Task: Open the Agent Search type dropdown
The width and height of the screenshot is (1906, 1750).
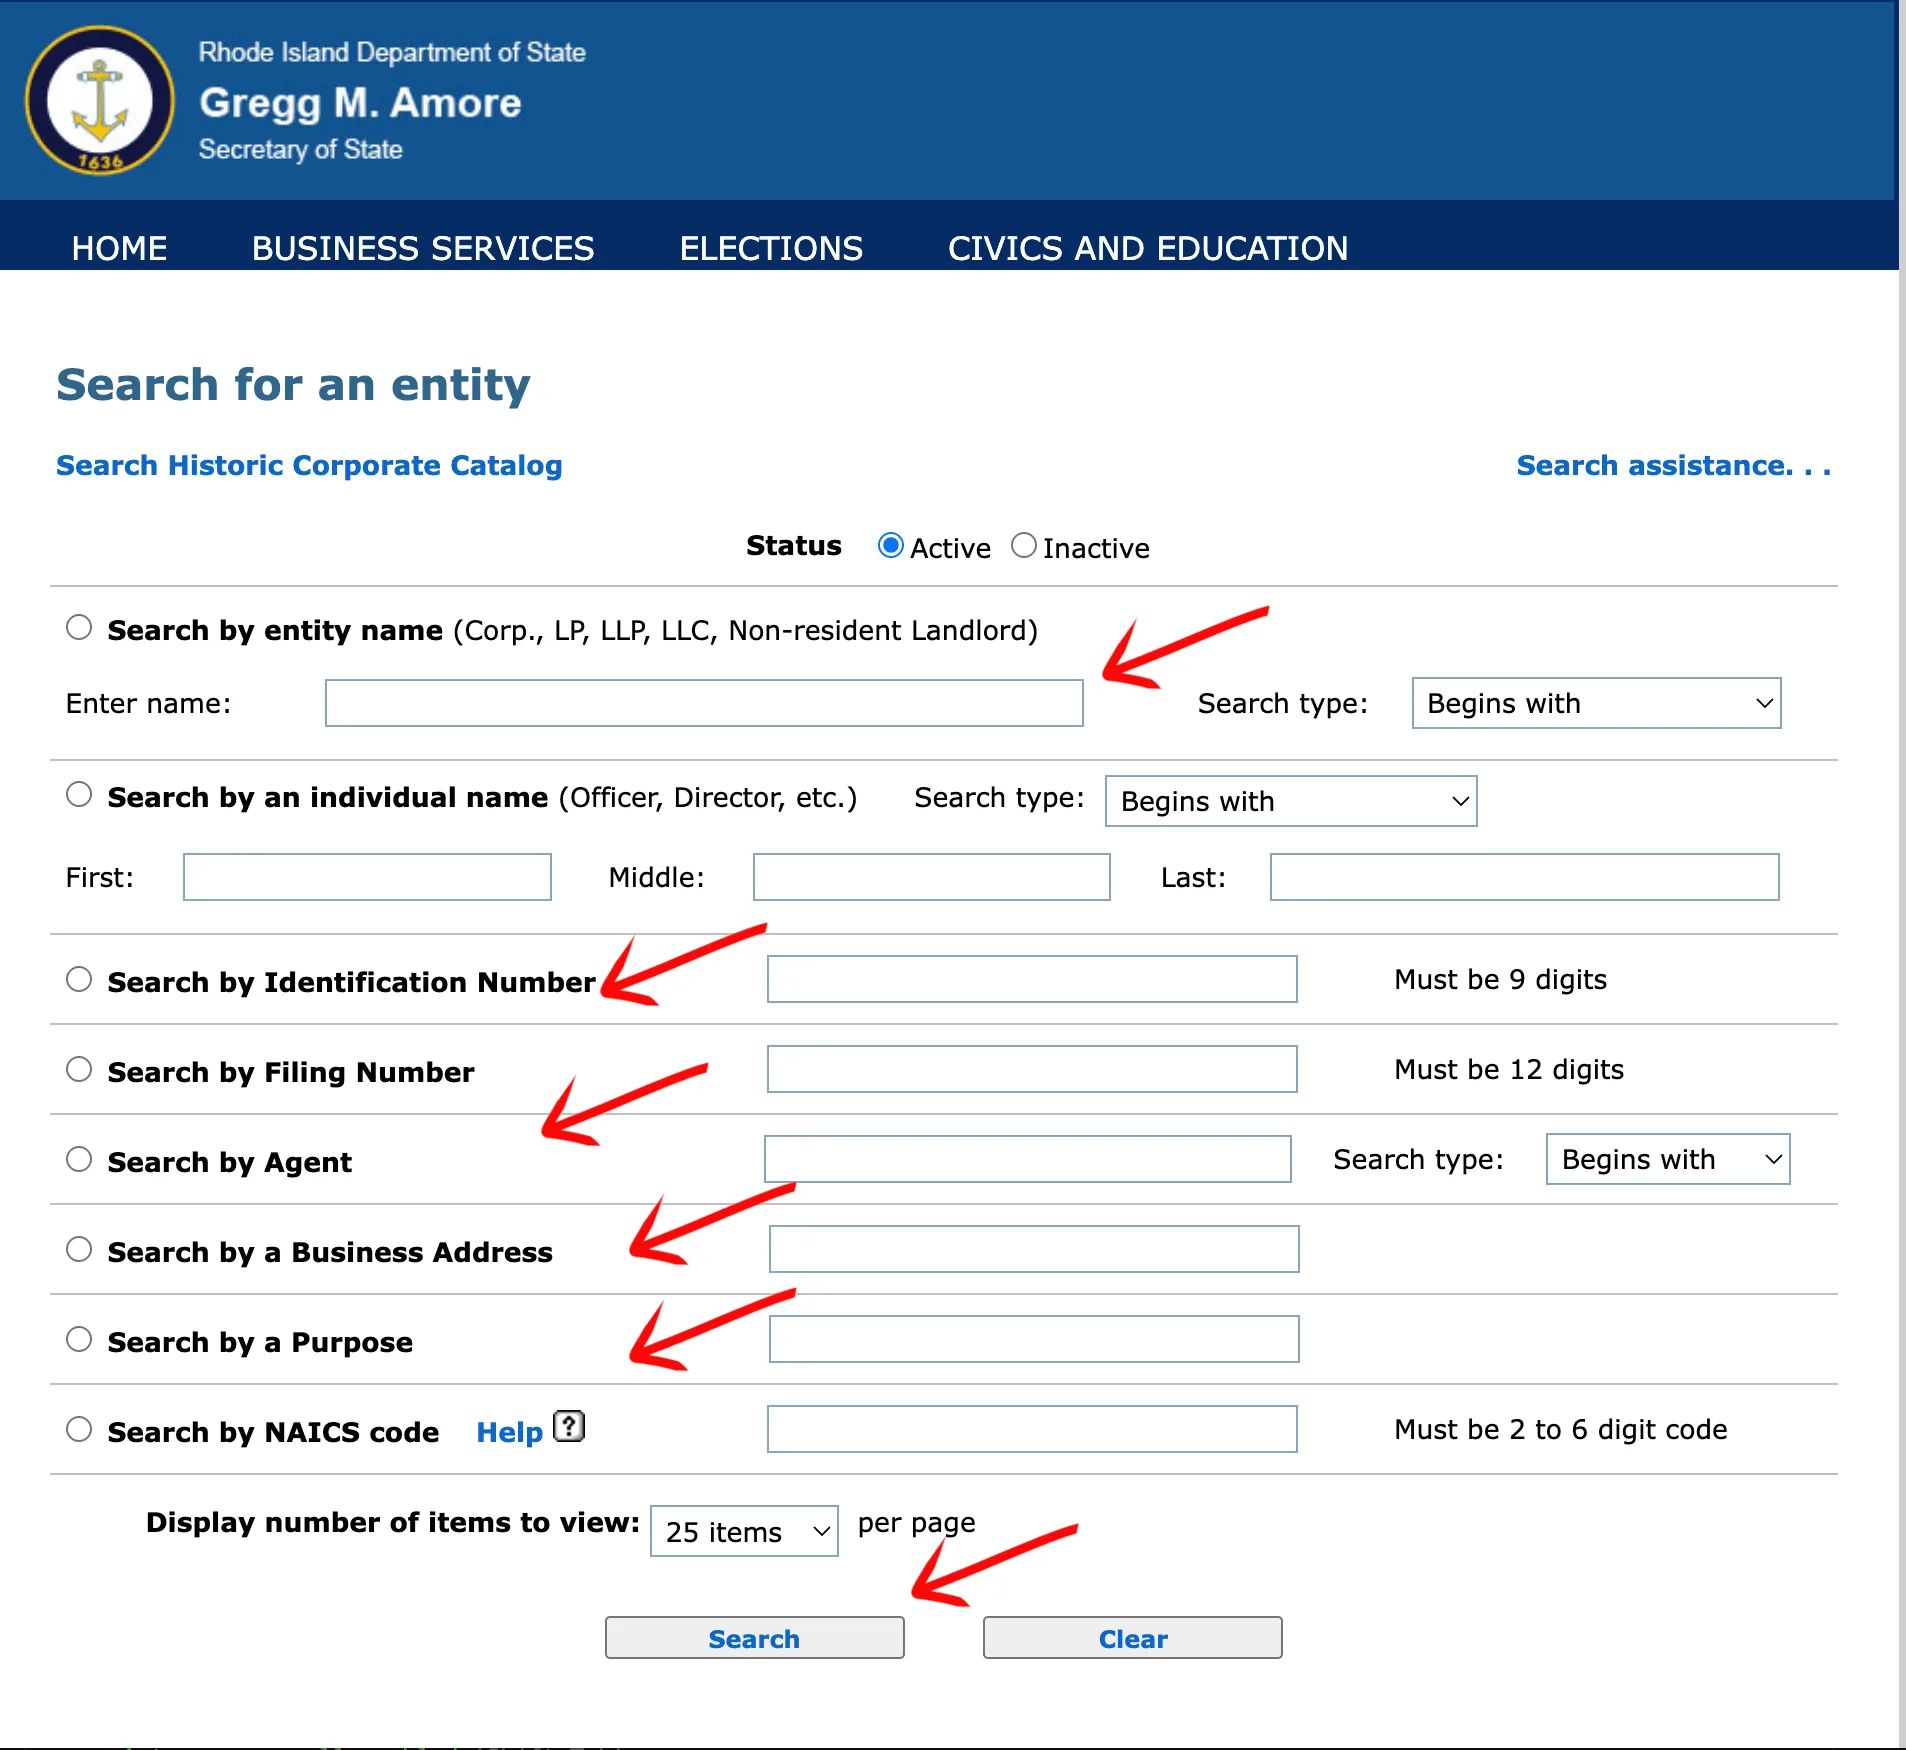Action: [1667, 1159]
